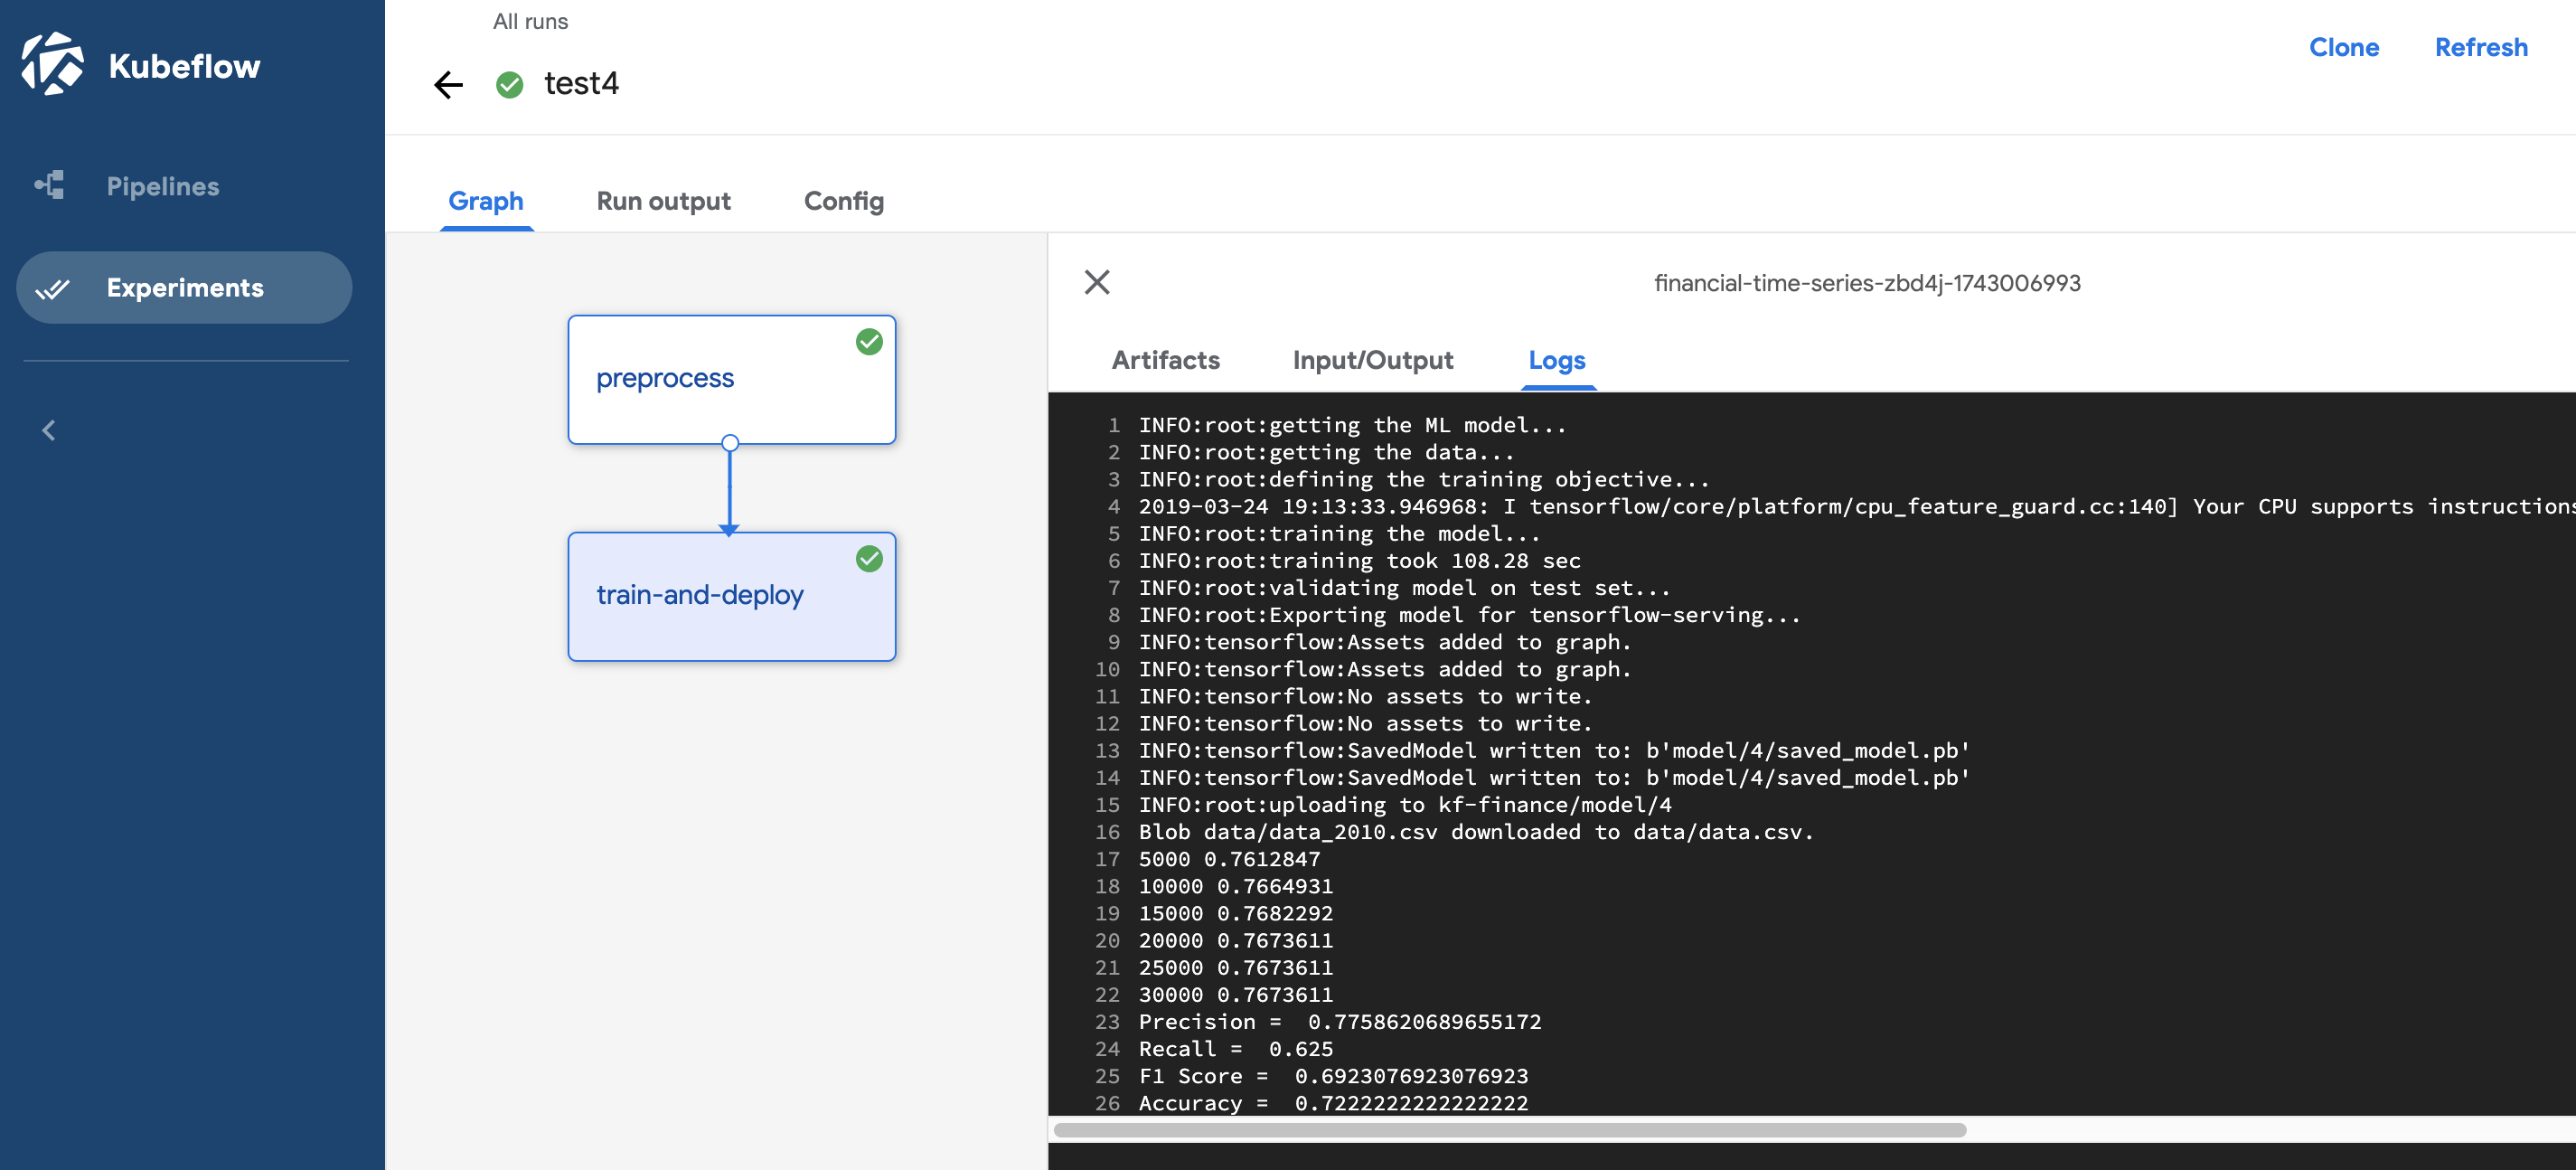Screen dimensions: 2576x1170
Task: Click log line 'Exporting model for tensorflow-serving...'
Action: click(1469, 615)
